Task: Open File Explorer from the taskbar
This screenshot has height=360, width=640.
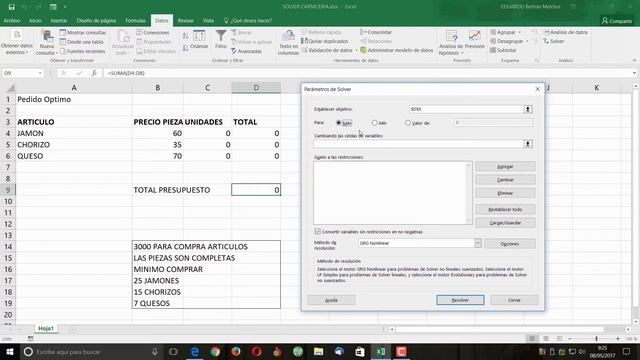Action: pyautogui.click(x=318, y=351)
